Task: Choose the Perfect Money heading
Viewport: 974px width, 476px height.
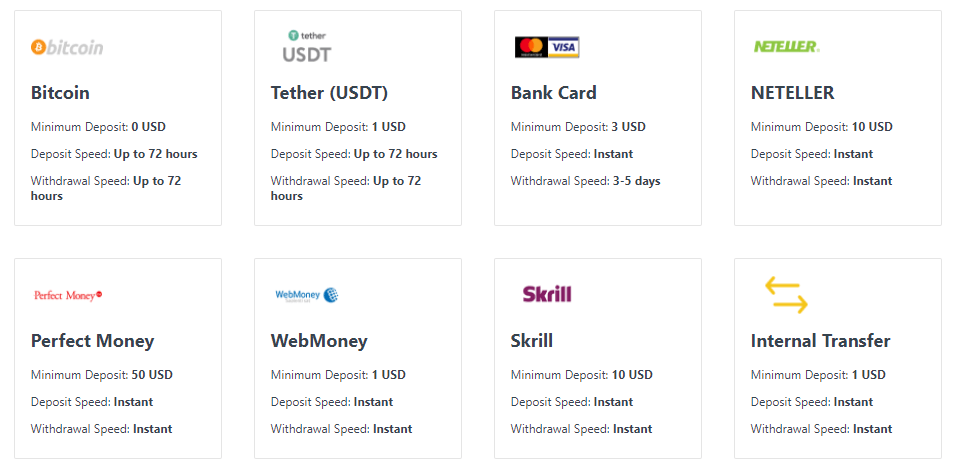Action: click(x=93, y=341)
